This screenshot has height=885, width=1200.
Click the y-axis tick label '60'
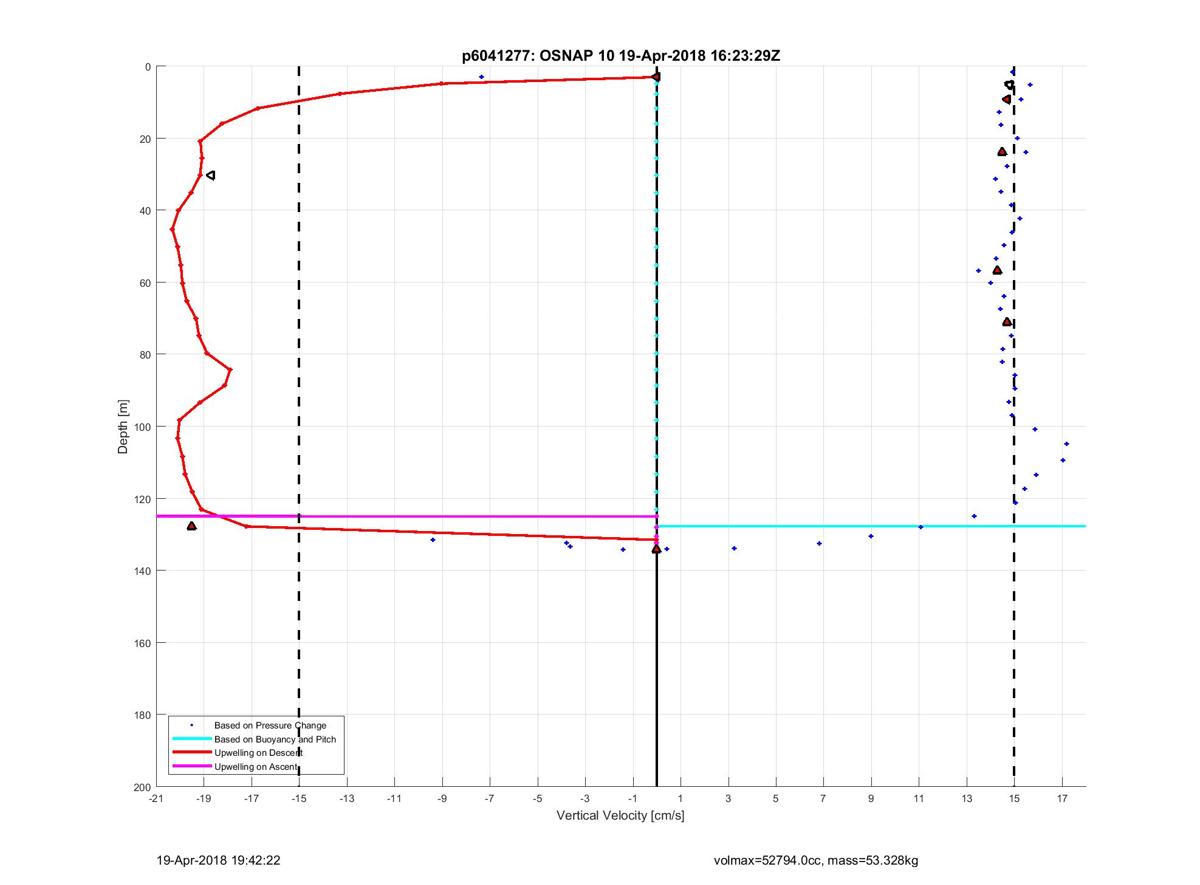(x=144, y=283)
